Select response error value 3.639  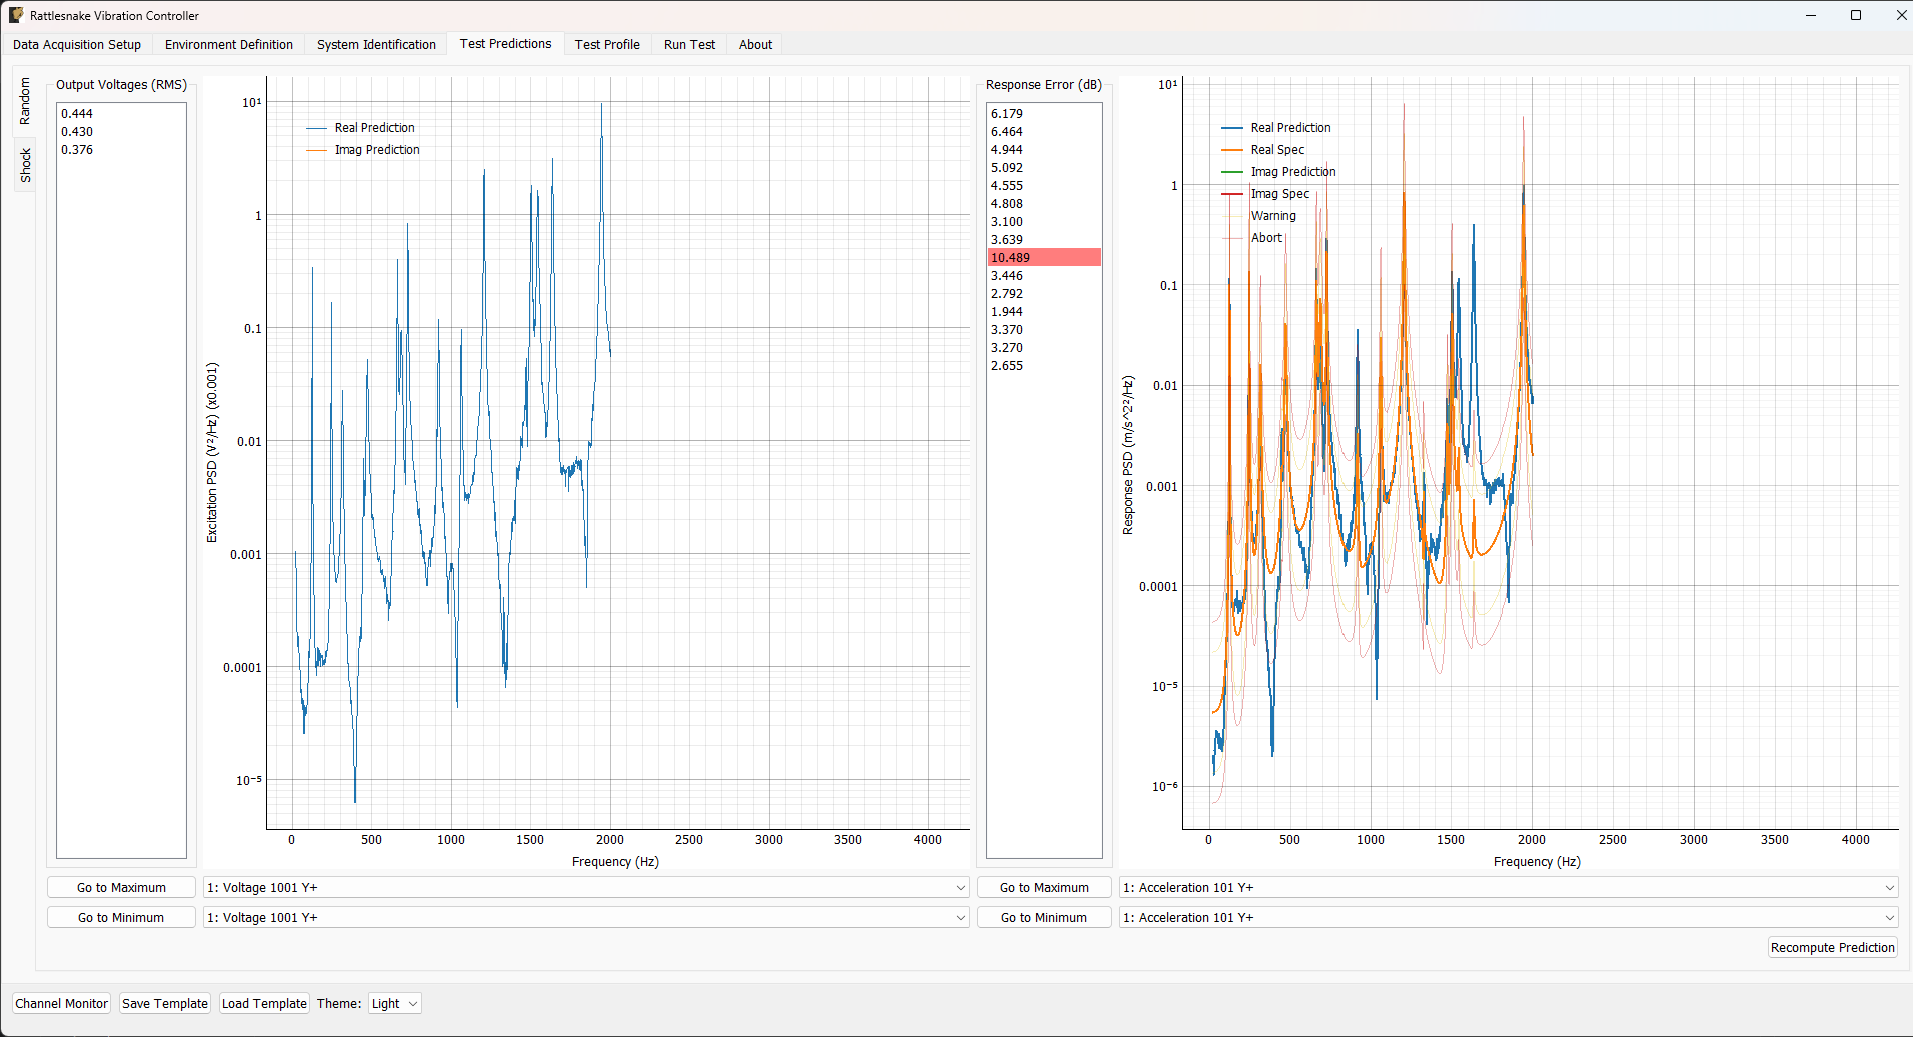pyautogui.click(x=1044, y=240)
